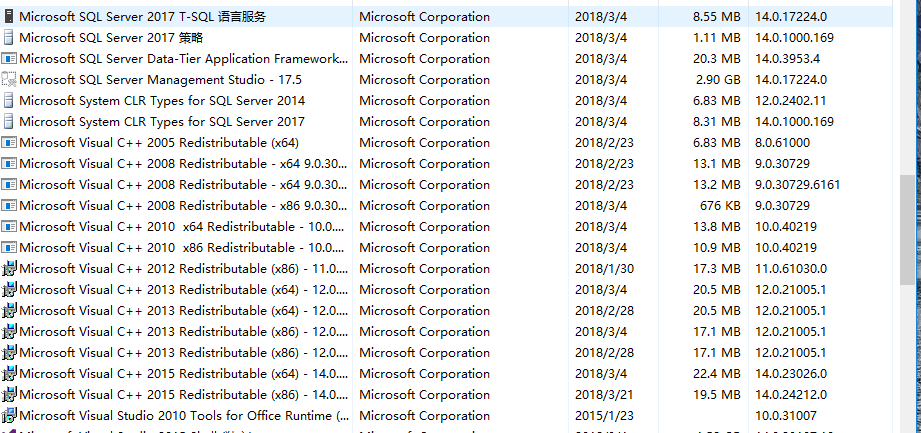
Task: Click the Visual Studio 2010 Tools for Office Runtime icon
Action: 9,416
